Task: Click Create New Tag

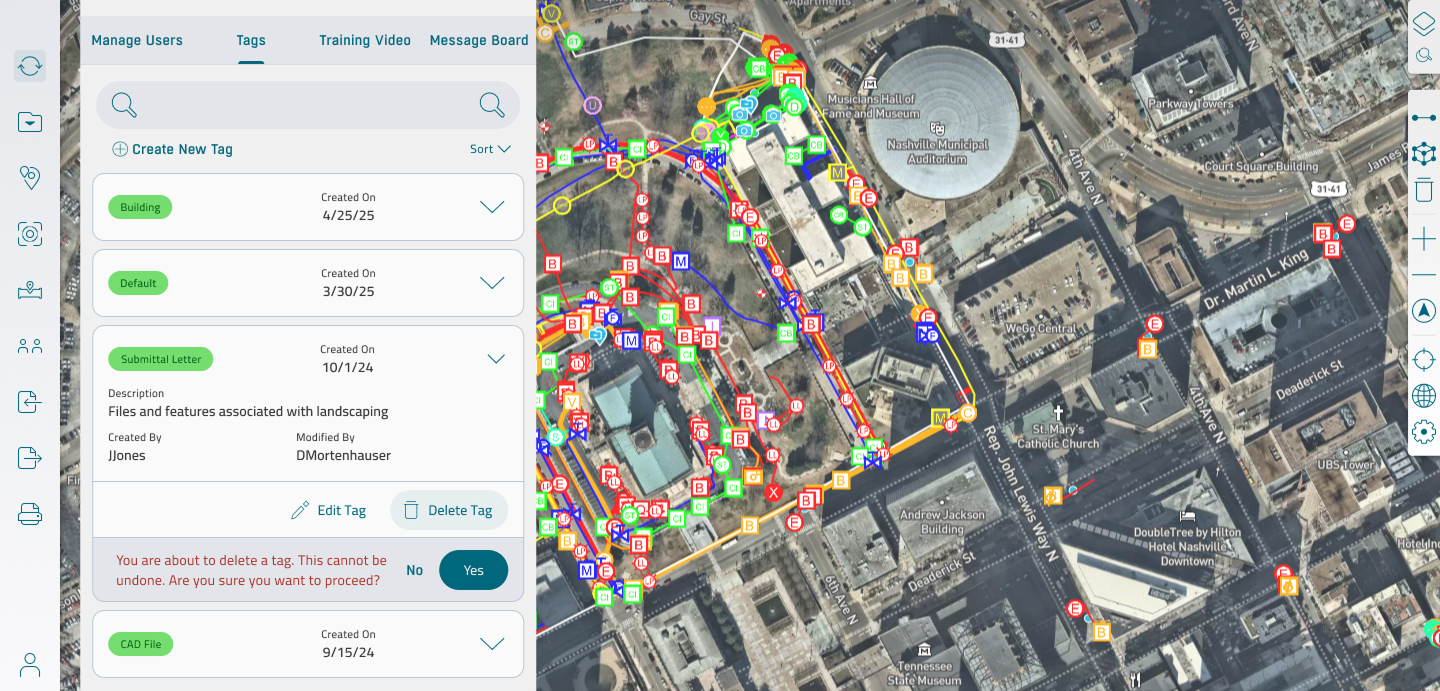Action: (172, 149)
